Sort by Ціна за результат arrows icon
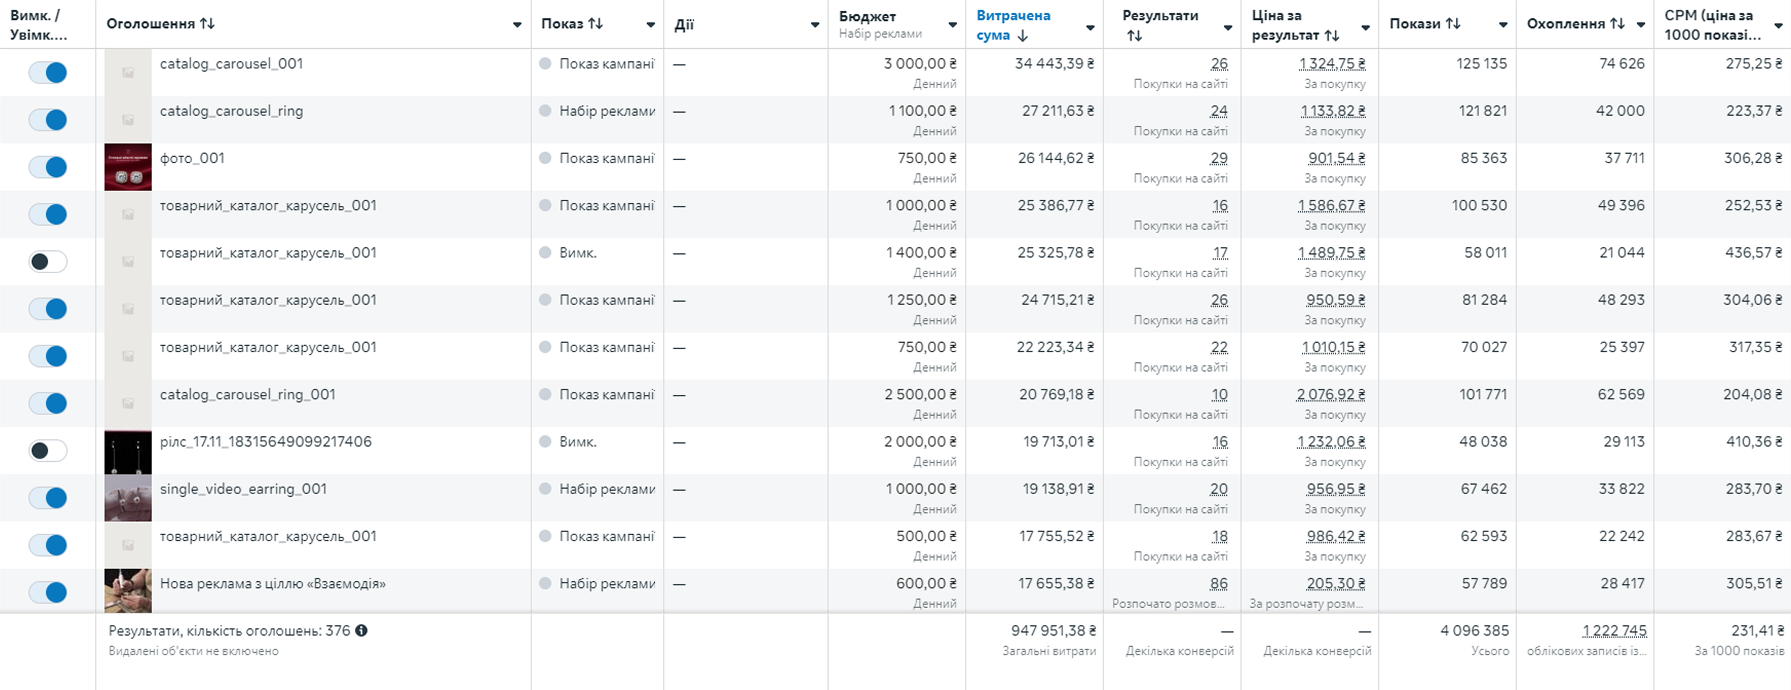 pyautogui.click(x=1332, y=36)
